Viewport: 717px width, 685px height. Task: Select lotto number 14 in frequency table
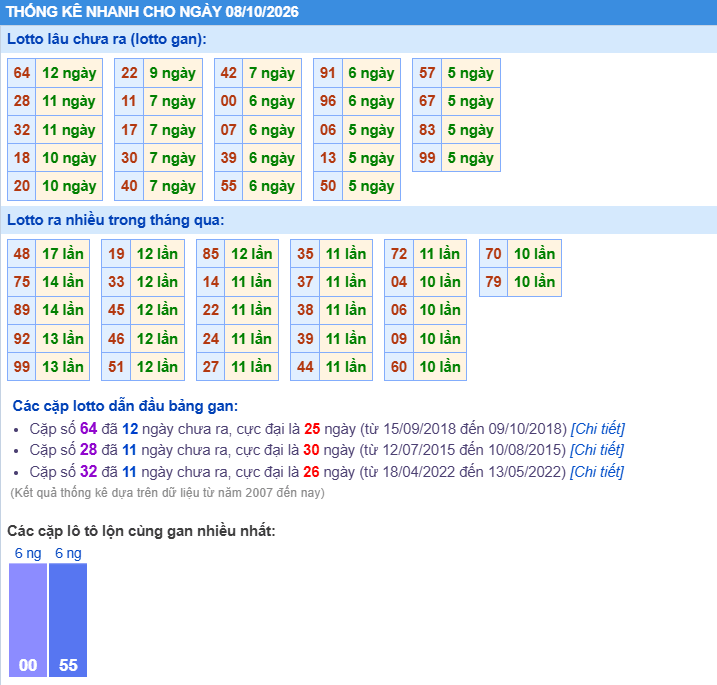tap(211, 282)
